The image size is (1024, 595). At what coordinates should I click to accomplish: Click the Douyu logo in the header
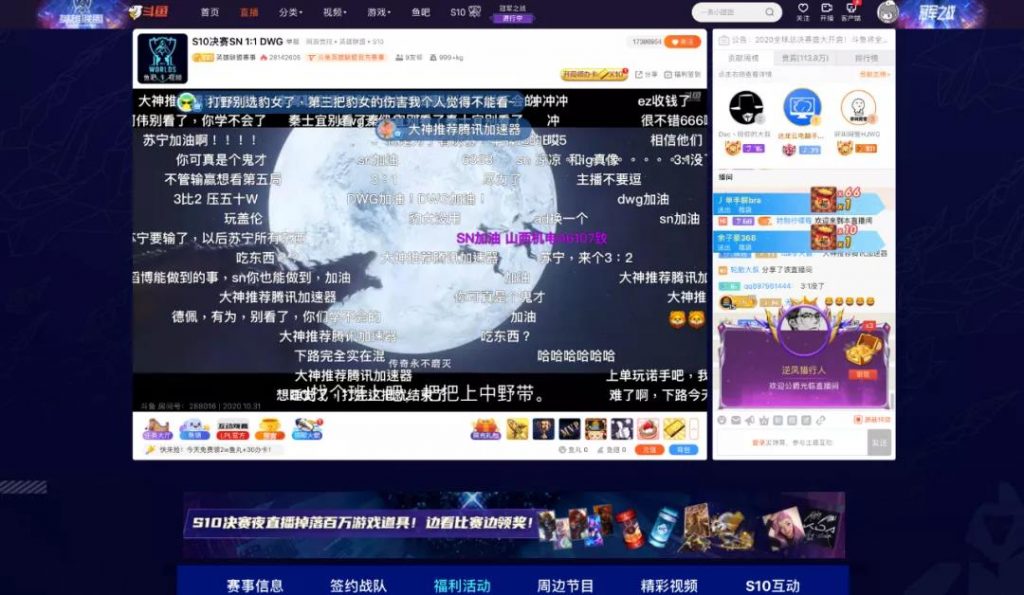(149, 12)
